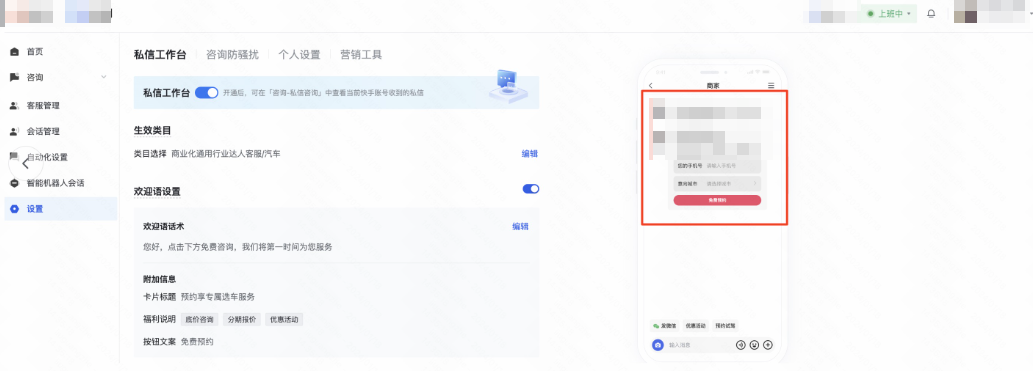The image size is (1033, 371).
Task: Expand the 咨询 submenu chevron
Action: point(103,78)
